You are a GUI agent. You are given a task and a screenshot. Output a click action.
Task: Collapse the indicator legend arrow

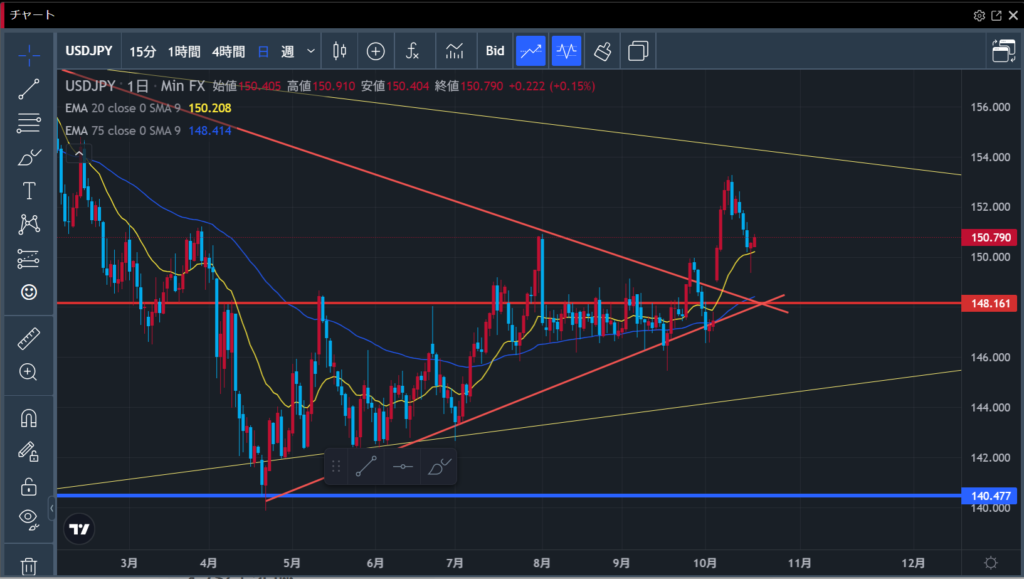[x=78, y=155]
